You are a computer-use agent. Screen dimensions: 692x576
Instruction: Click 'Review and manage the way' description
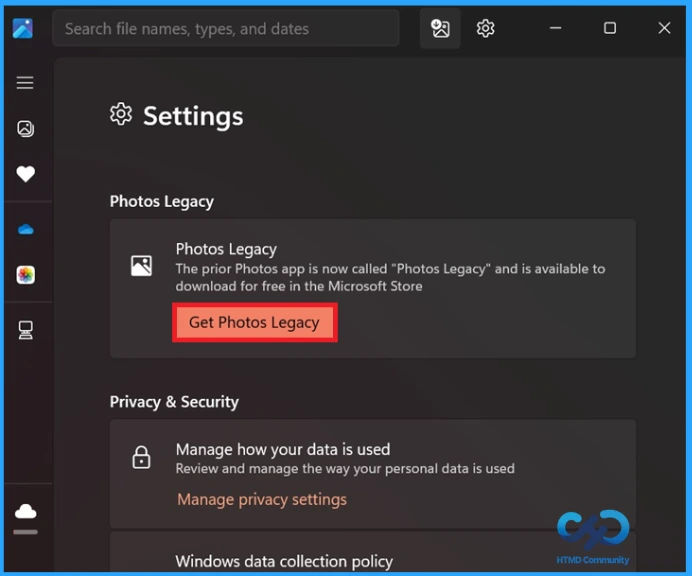pos(345,468)
